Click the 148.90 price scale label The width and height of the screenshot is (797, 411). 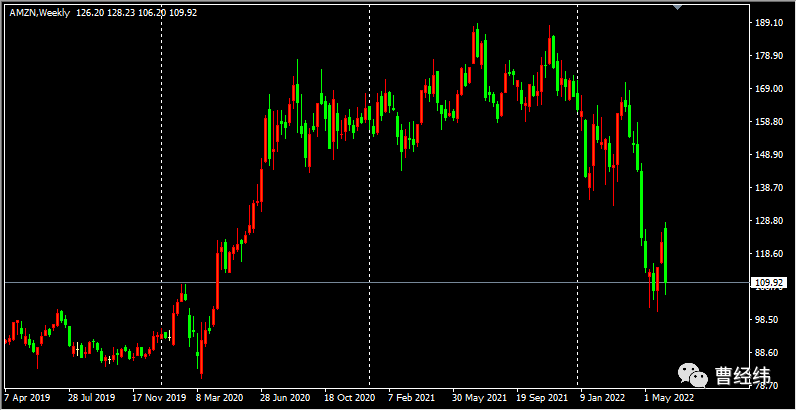coord(771,155)
